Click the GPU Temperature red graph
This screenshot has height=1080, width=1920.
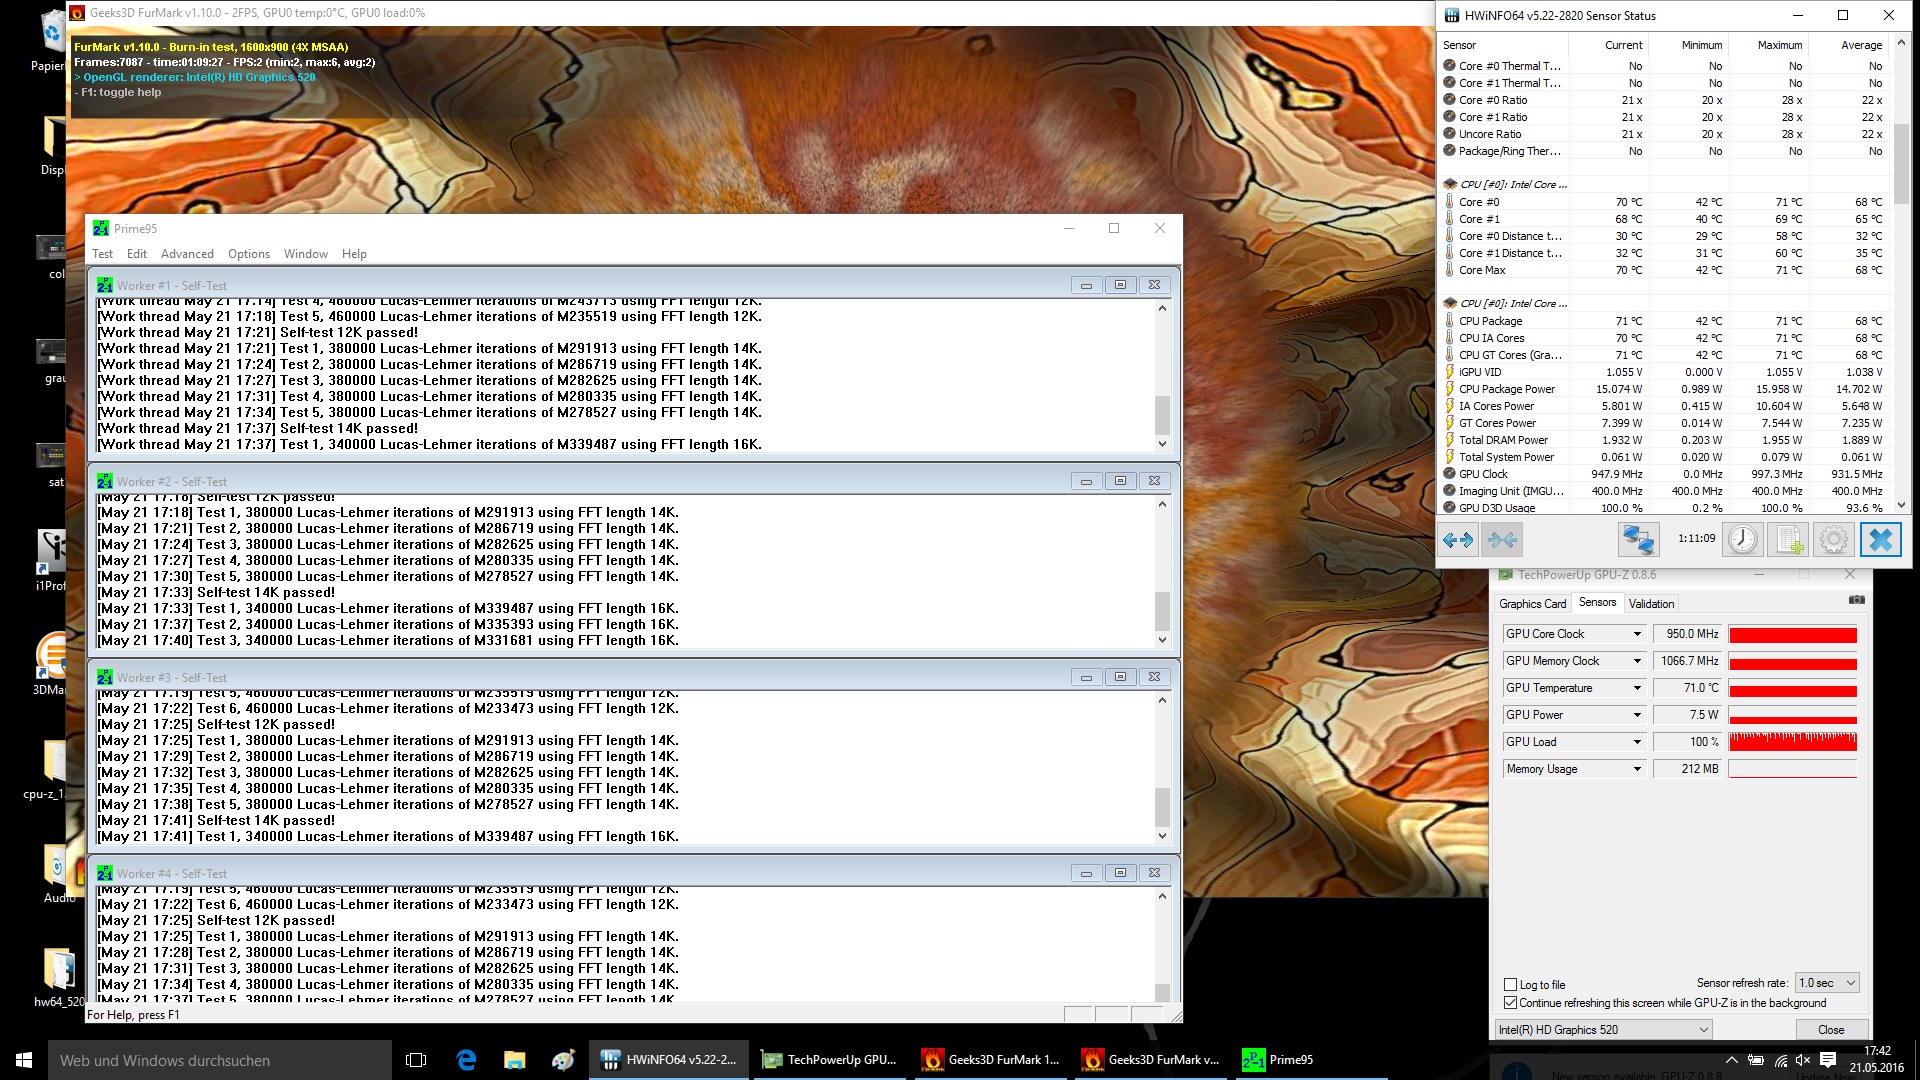coord(1792,688)
